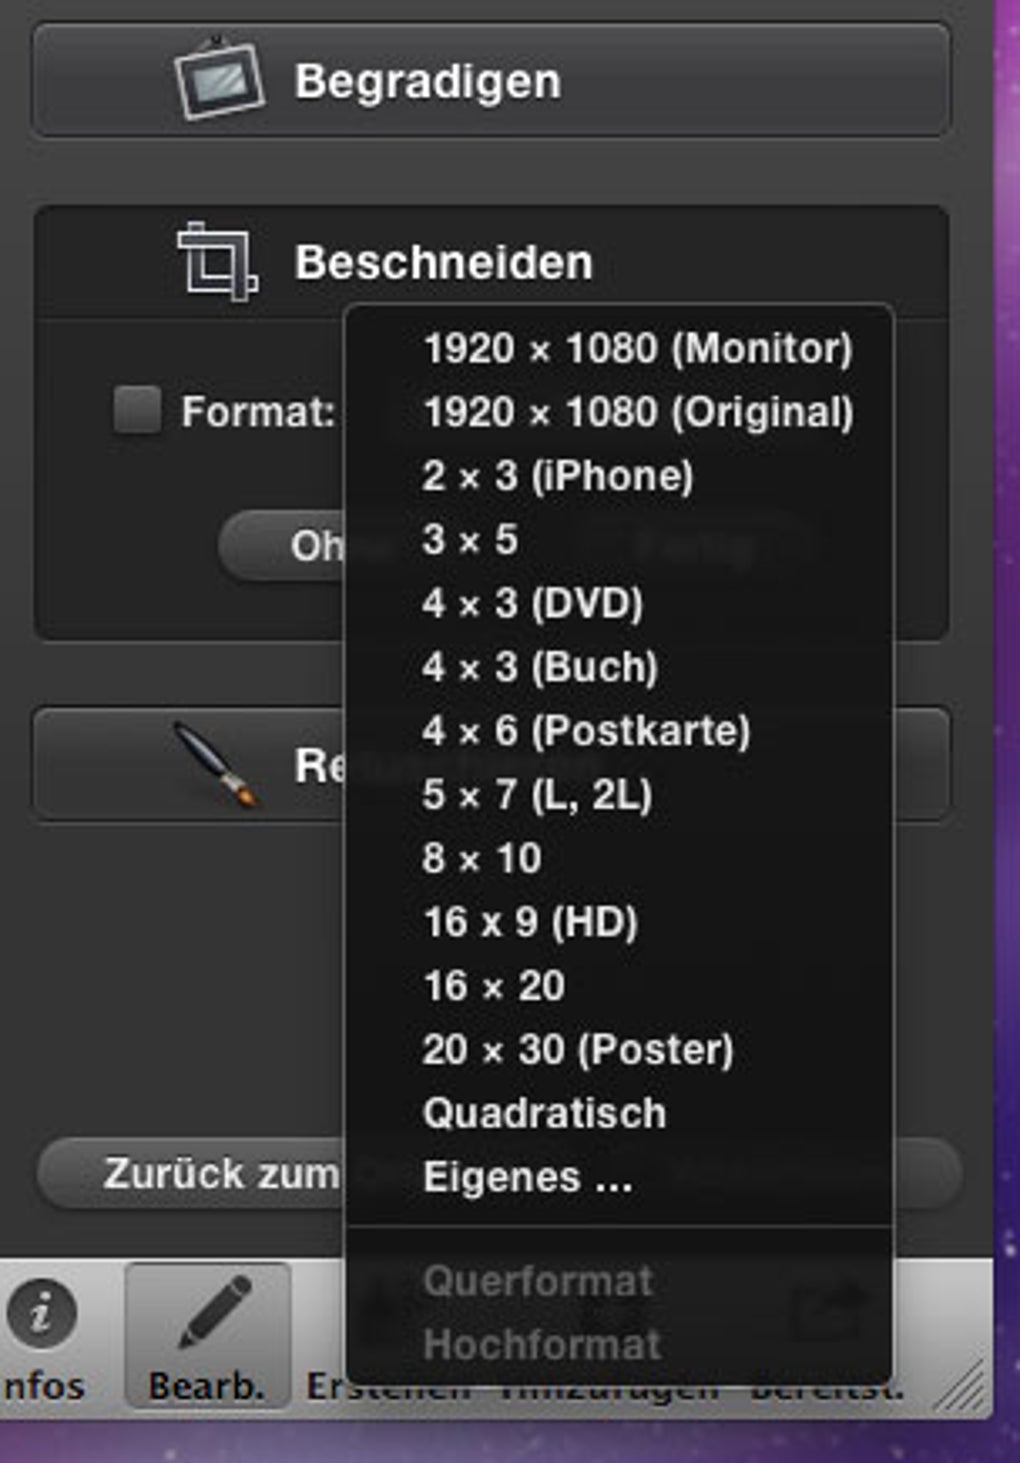Choose 1920 × 1080 (Original) format
Image resolution: width=1020 pixels, height=1463 pixels.
[638, 413]
